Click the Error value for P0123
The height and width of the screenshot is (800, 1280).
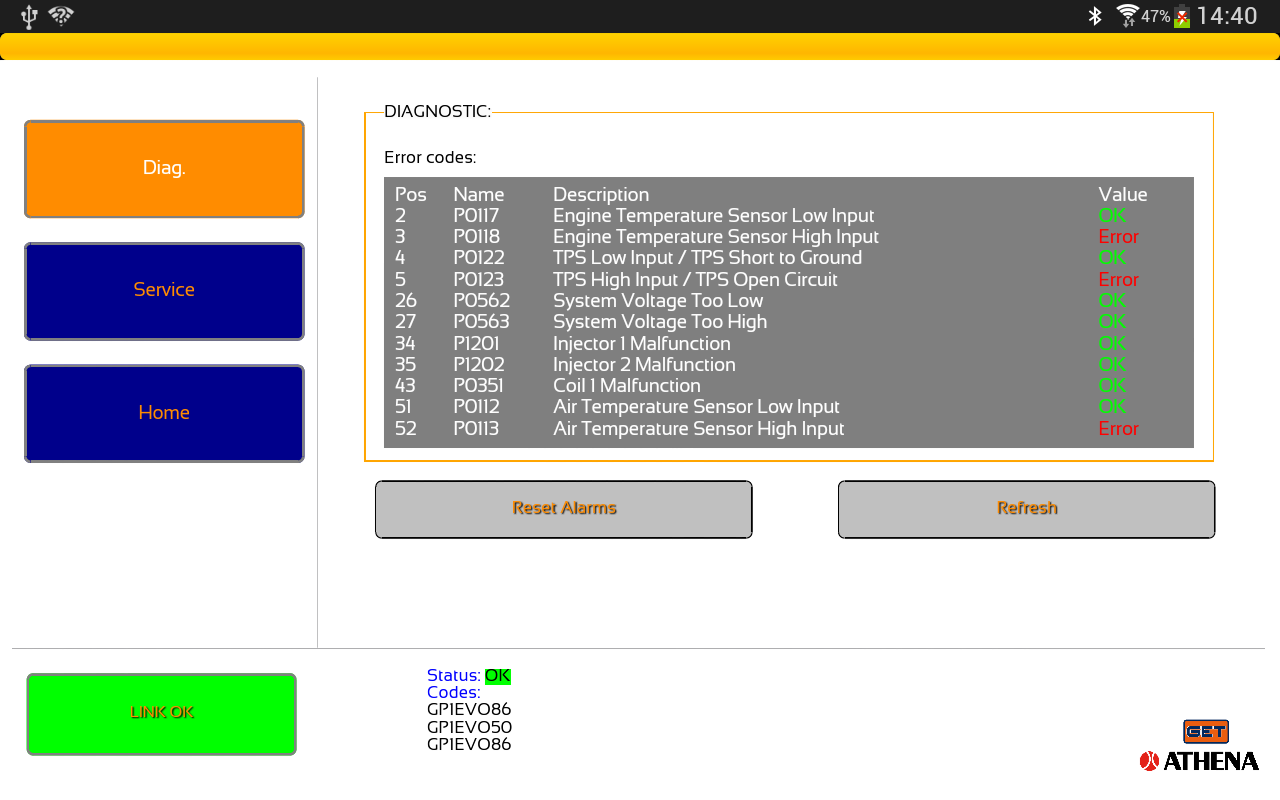click(x=1118, y=280)
